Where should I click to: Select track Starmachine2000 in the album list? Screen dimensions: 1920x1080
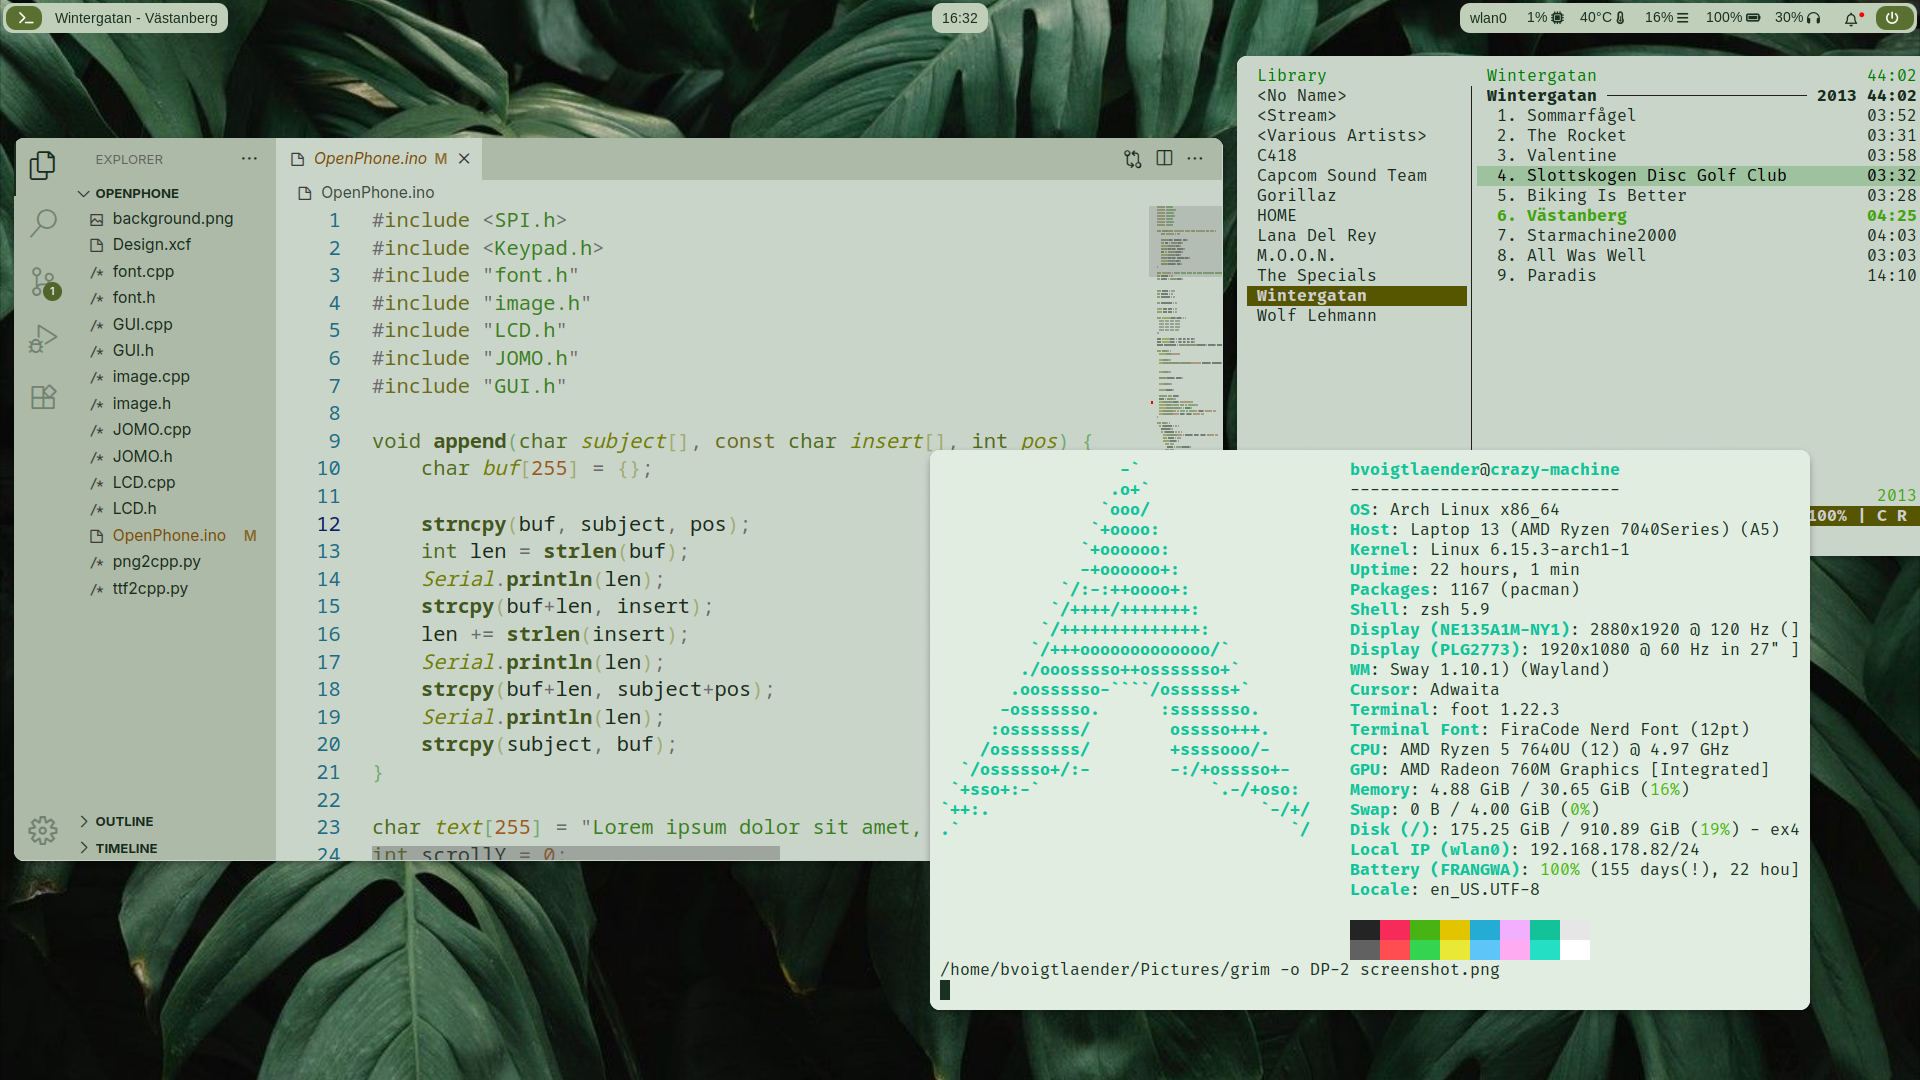click(1601, 236)
